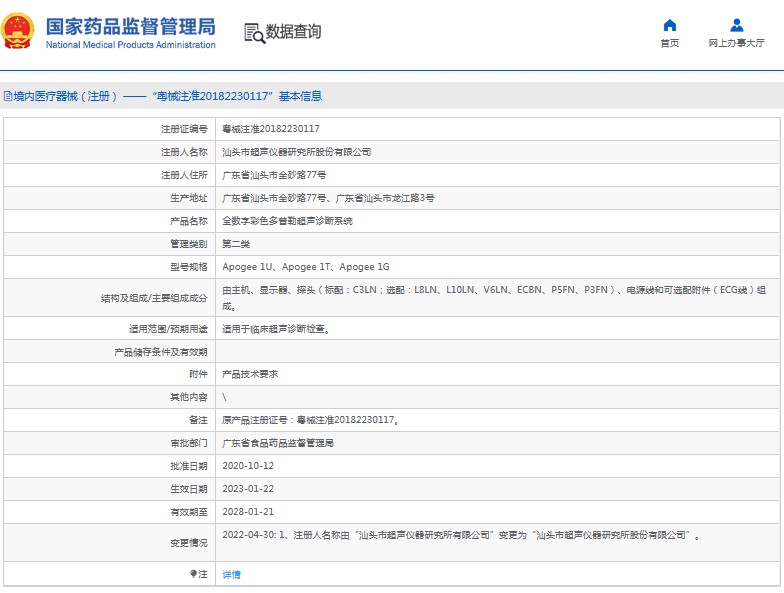Click the 2022-04-30 change record text
This screenshot has width=784, height=593.
(461, 535)
